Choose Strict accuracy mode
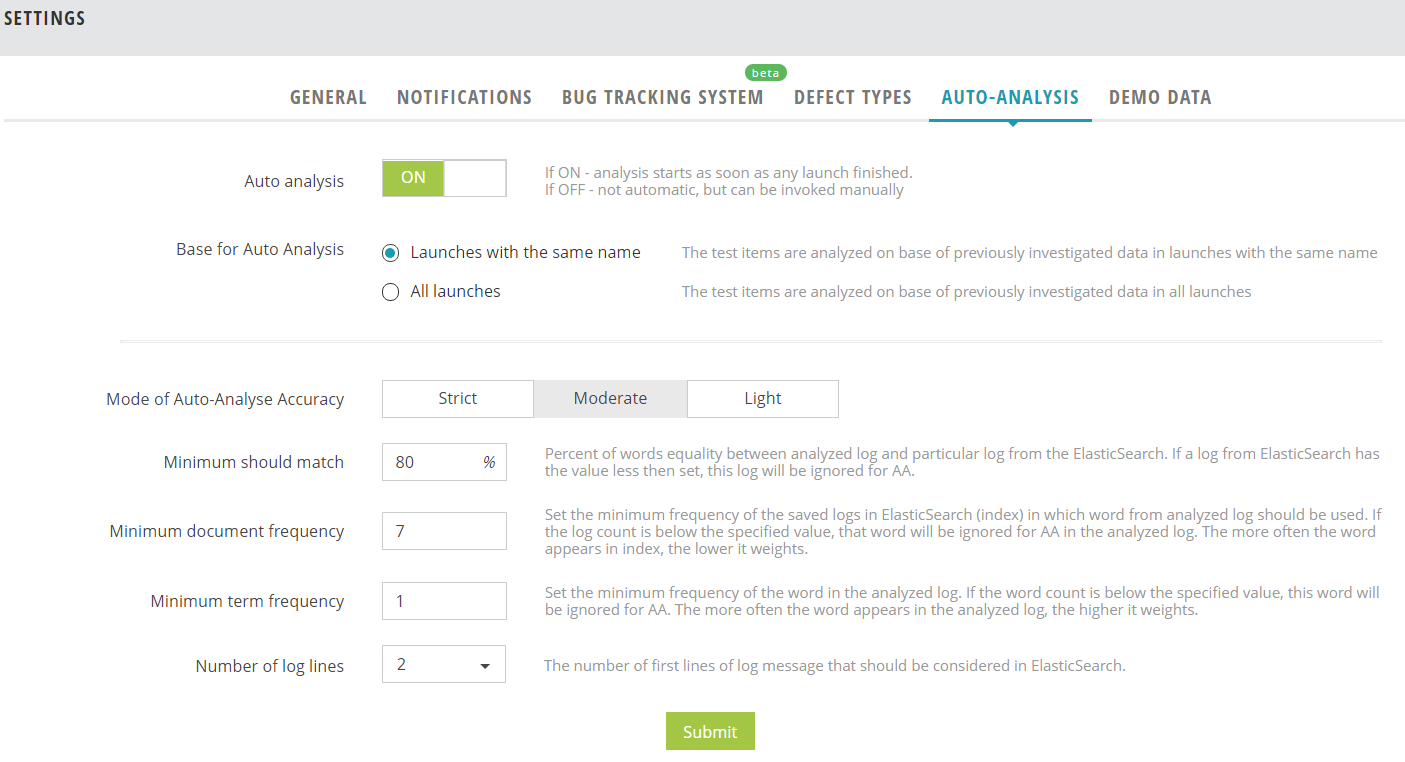This screenshot has width=1405, height=762. tap(458, 398)
